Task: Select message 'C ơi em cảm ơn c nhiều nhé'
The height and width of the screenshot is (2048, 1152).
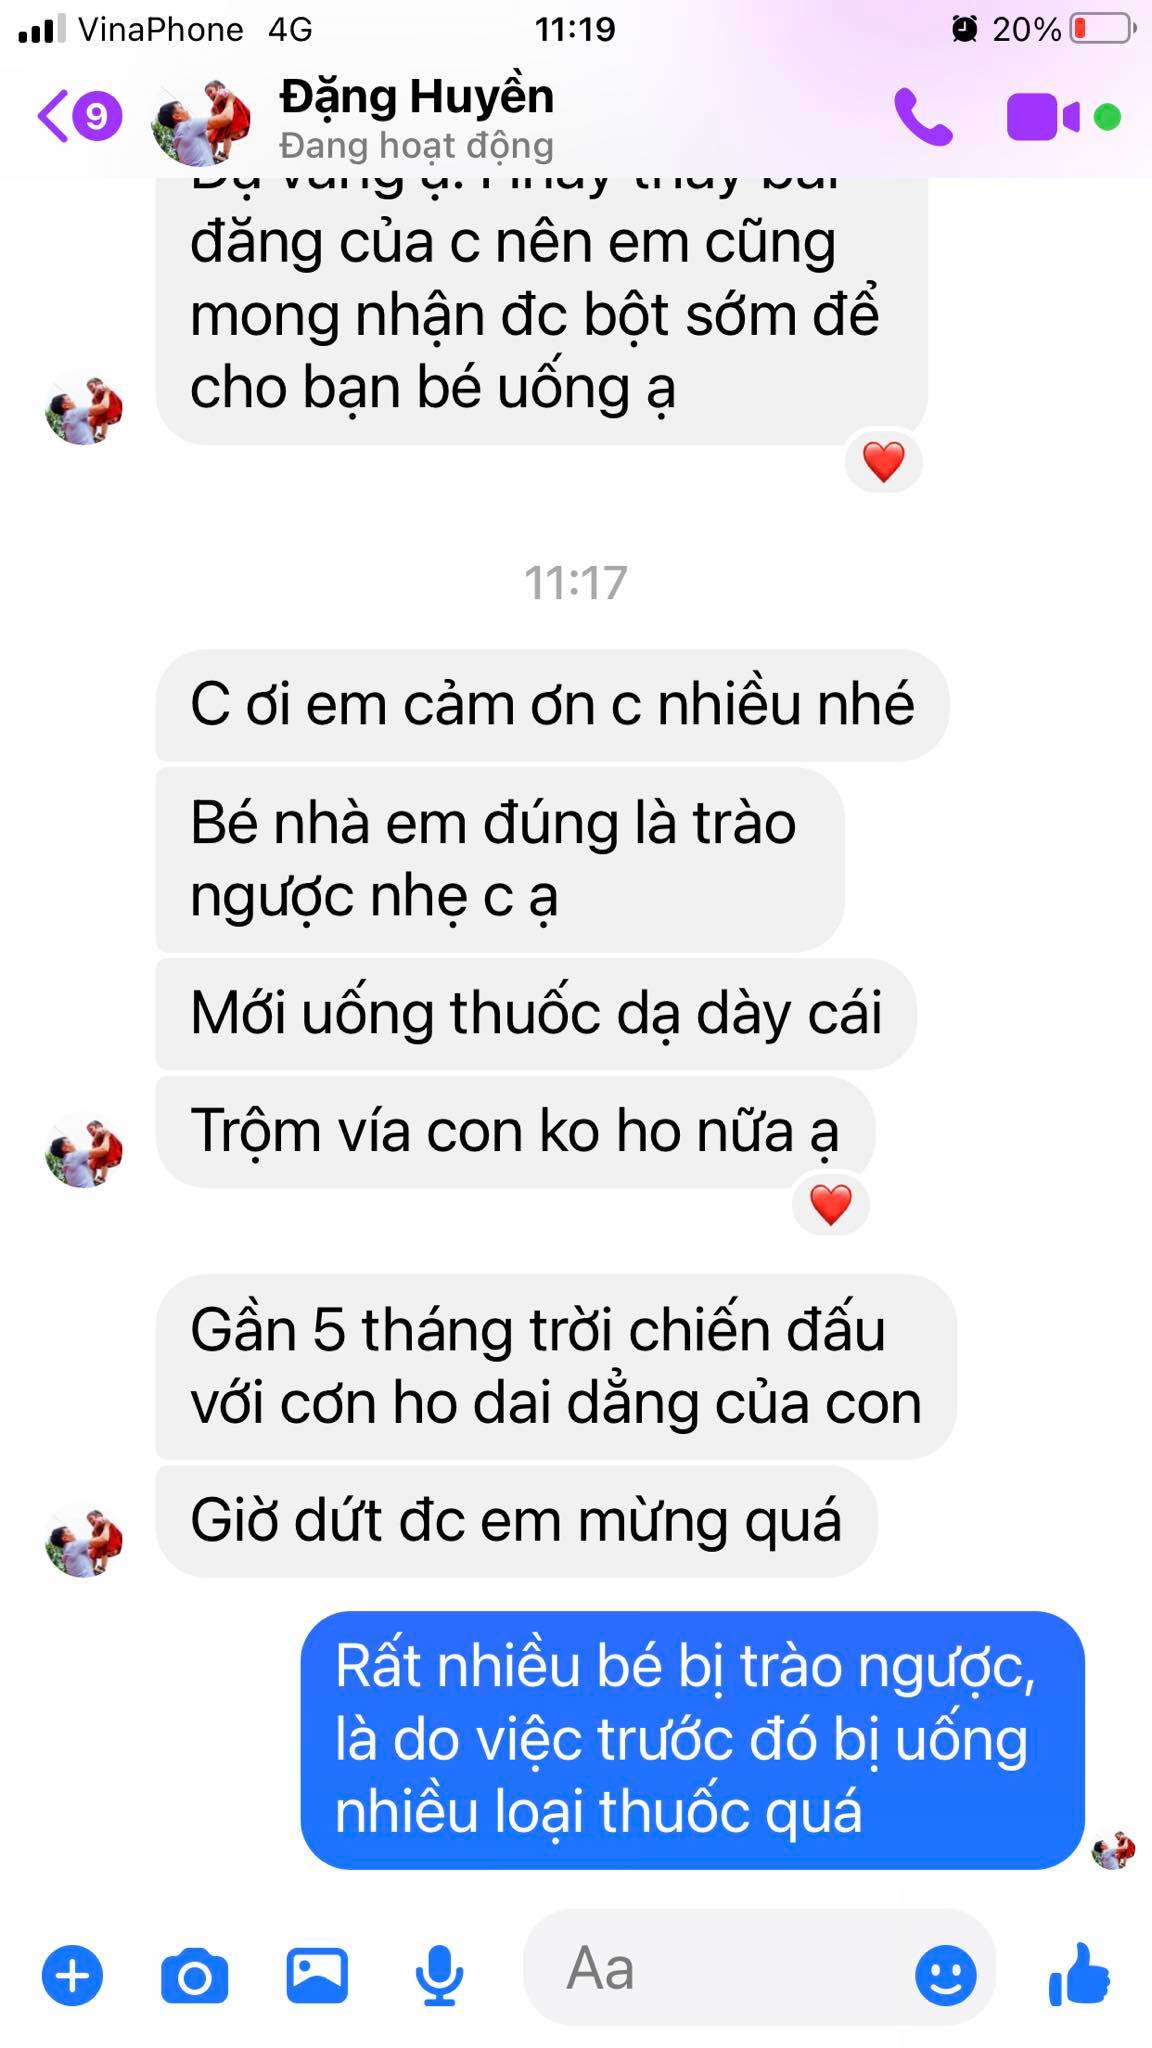Action: 552,705
